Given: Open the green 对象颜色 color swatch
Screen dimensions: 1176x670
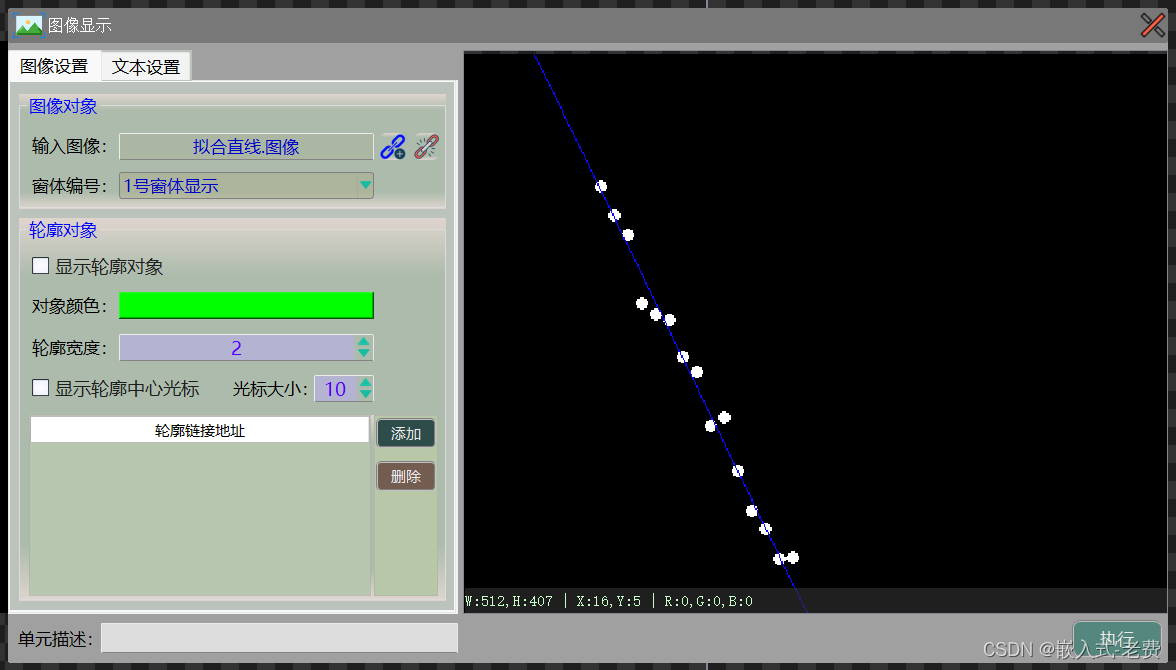Looking at the screenshot, I should 246,305.
